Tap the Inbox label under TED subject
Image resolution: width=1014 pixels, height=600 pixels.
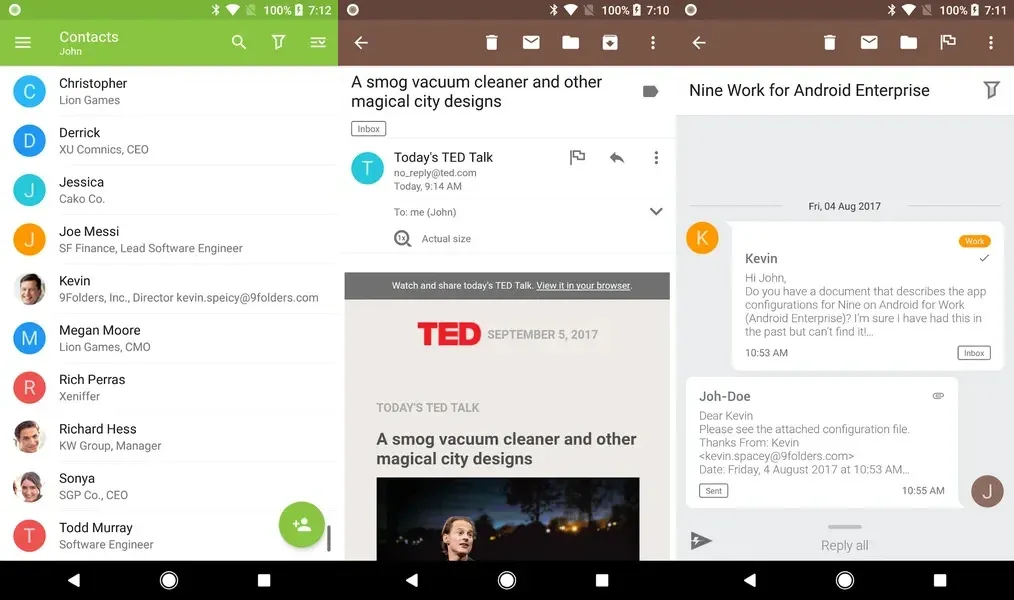[x=369, y=129]
